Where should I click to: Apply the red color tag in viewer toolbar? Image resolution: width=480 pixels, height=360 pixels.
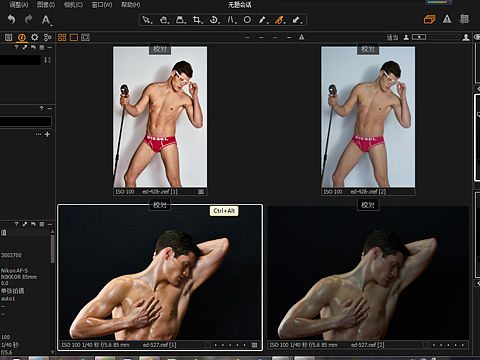[247, 38]
